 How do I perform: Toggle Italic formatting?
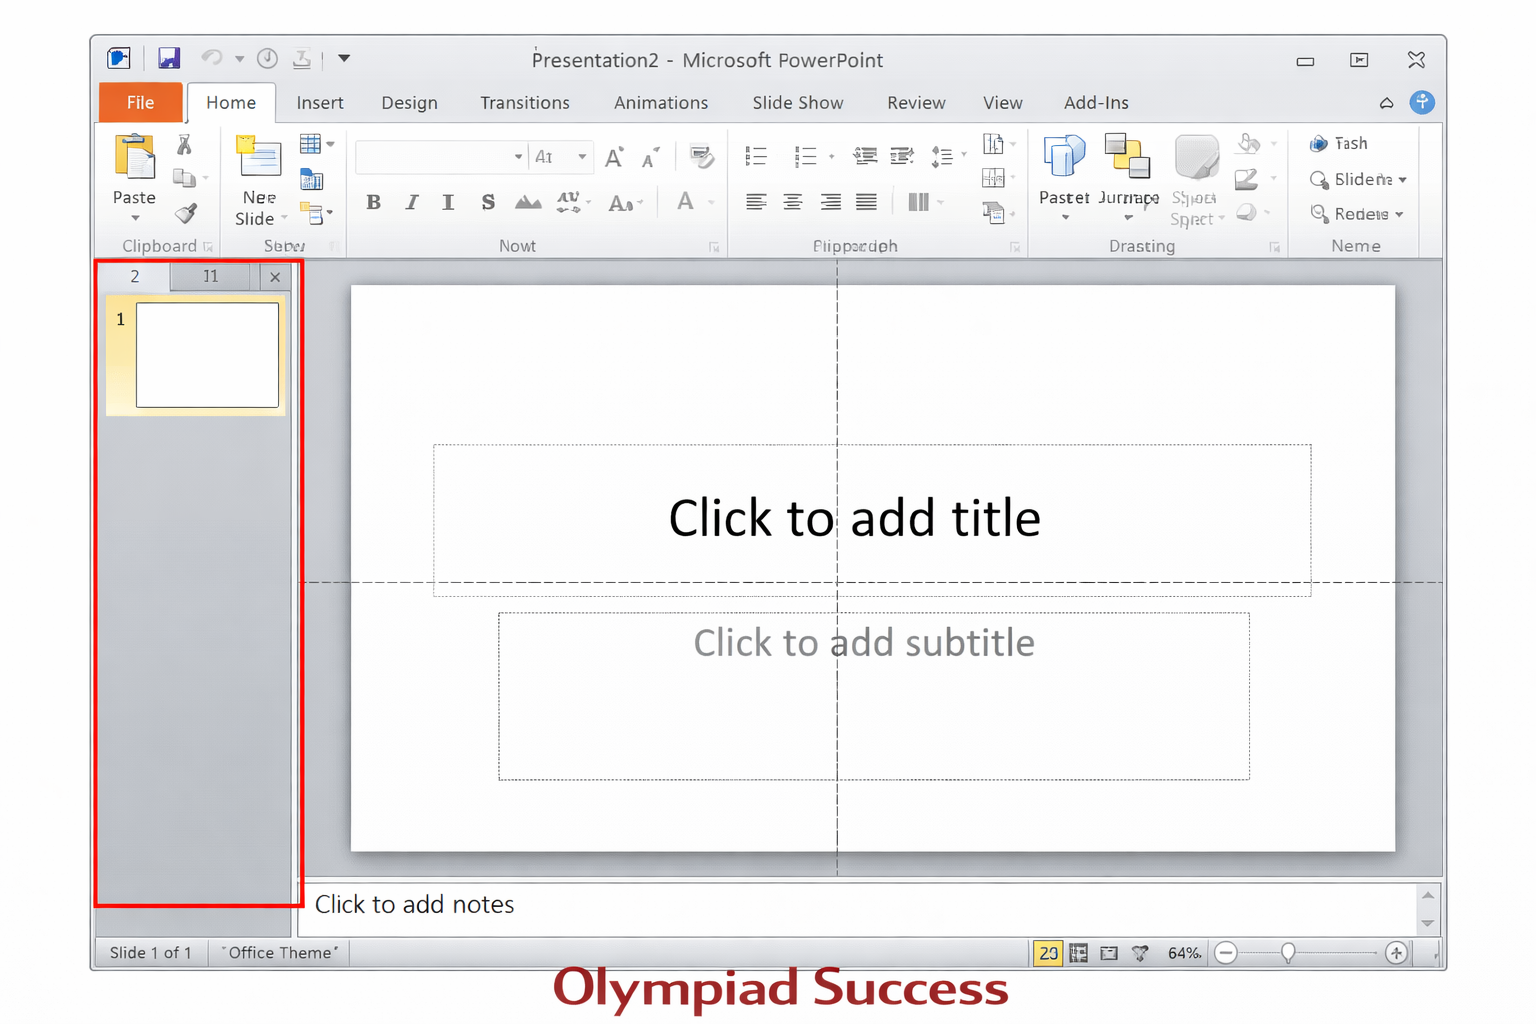coord(411,202)
